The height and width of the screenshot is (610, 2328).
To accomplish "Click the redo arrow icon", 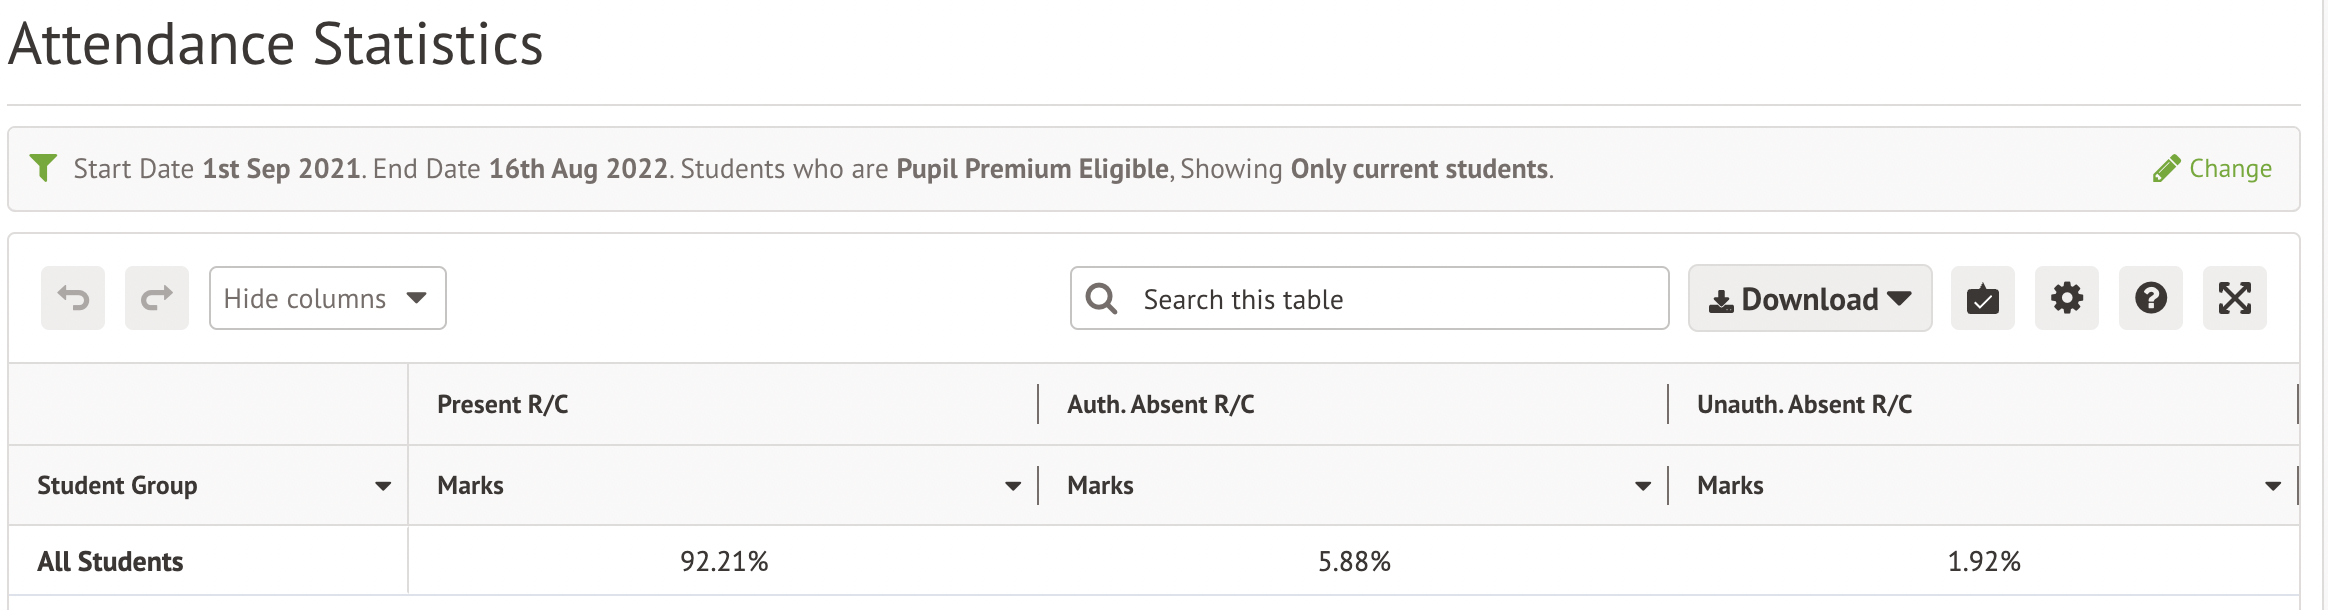I will pos(157,298).
